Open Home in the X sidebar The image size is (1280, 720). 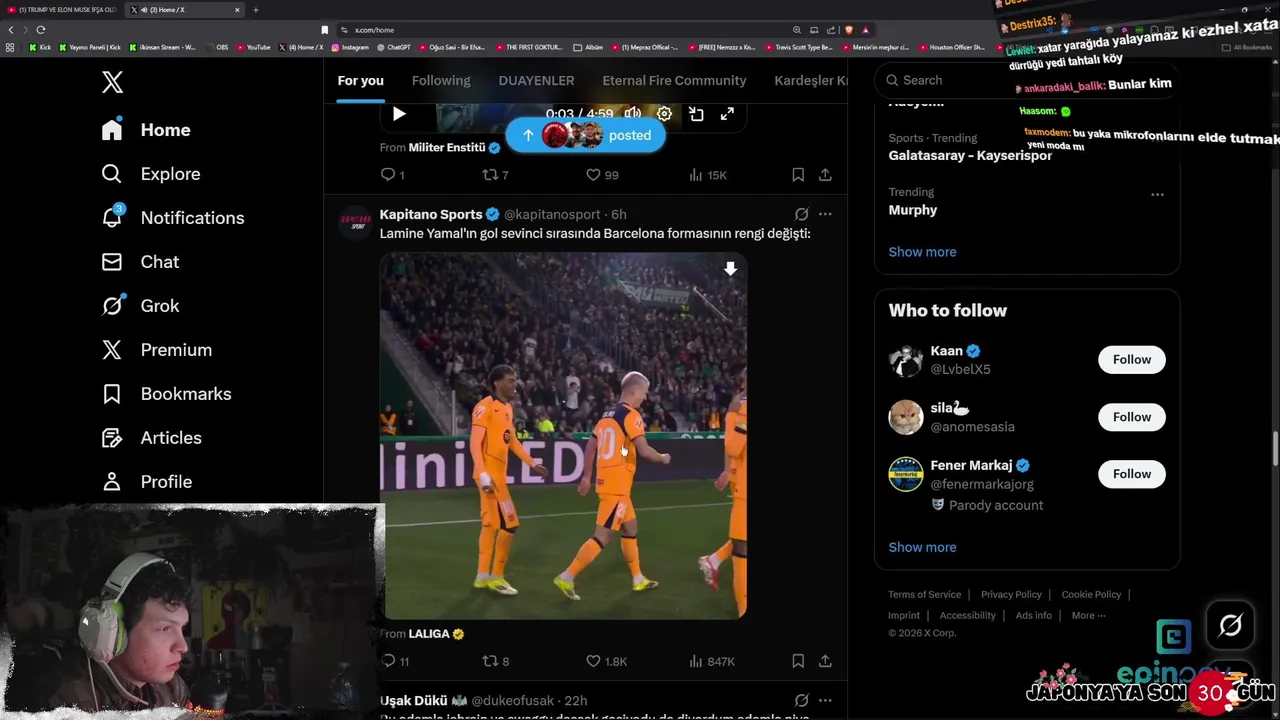coord(146,130)
